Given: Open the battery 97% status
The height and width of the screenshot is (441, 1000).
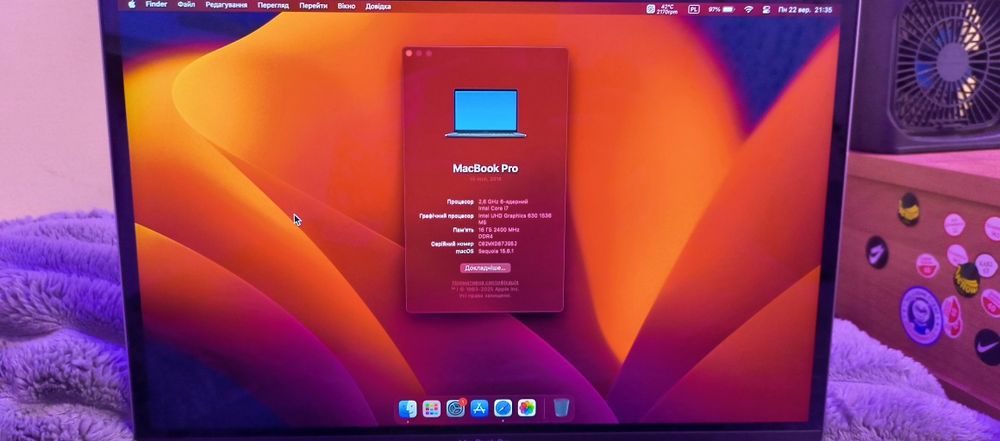Looking at the screenshot, I should (721, 10).
